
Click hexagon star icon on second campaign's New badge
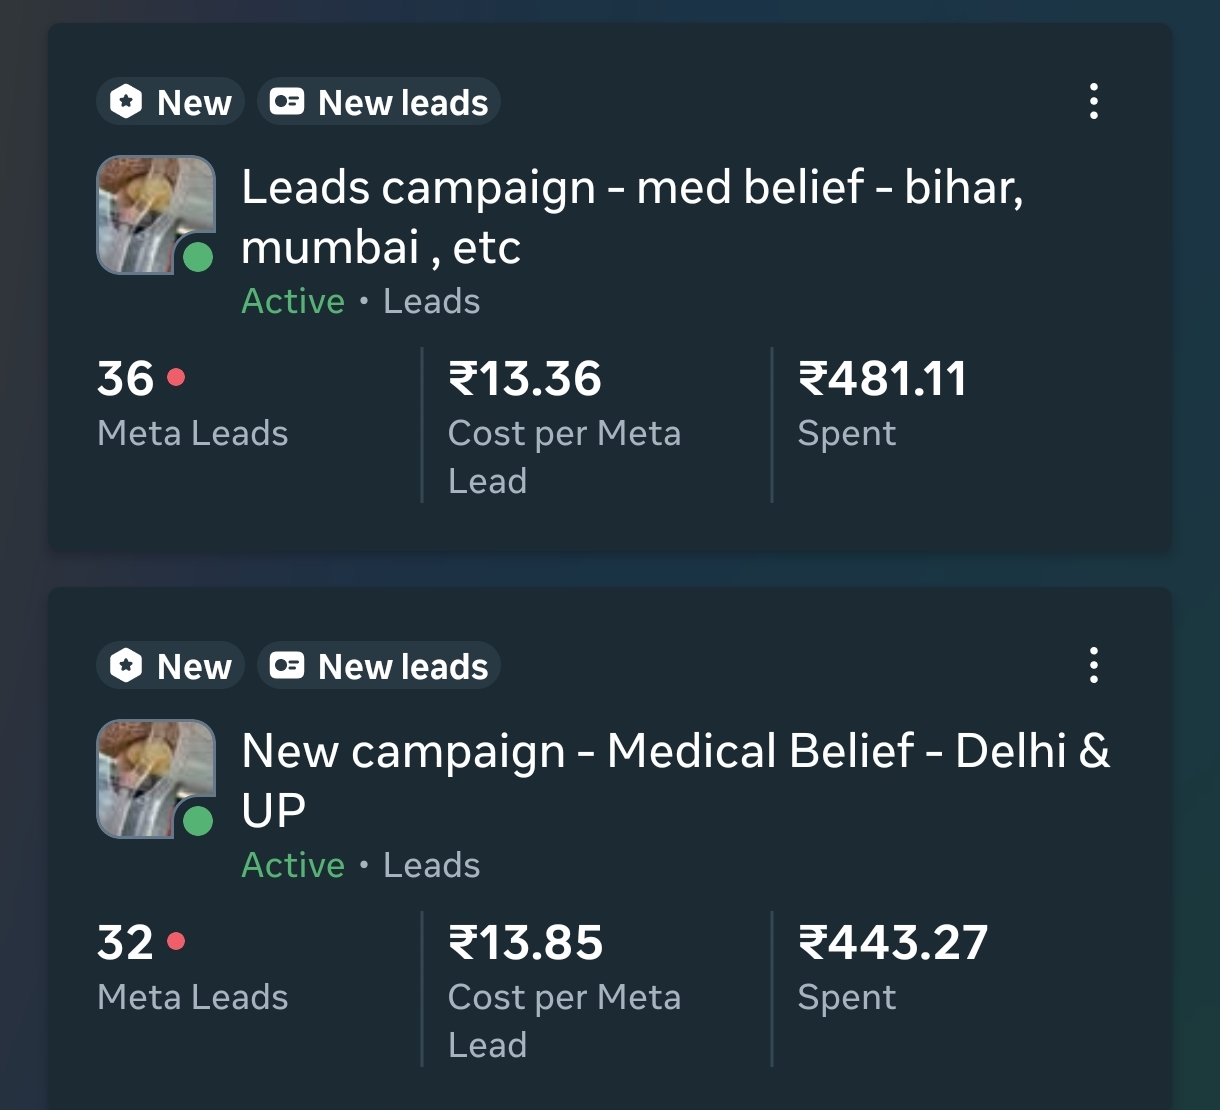[x=126, y=666]
